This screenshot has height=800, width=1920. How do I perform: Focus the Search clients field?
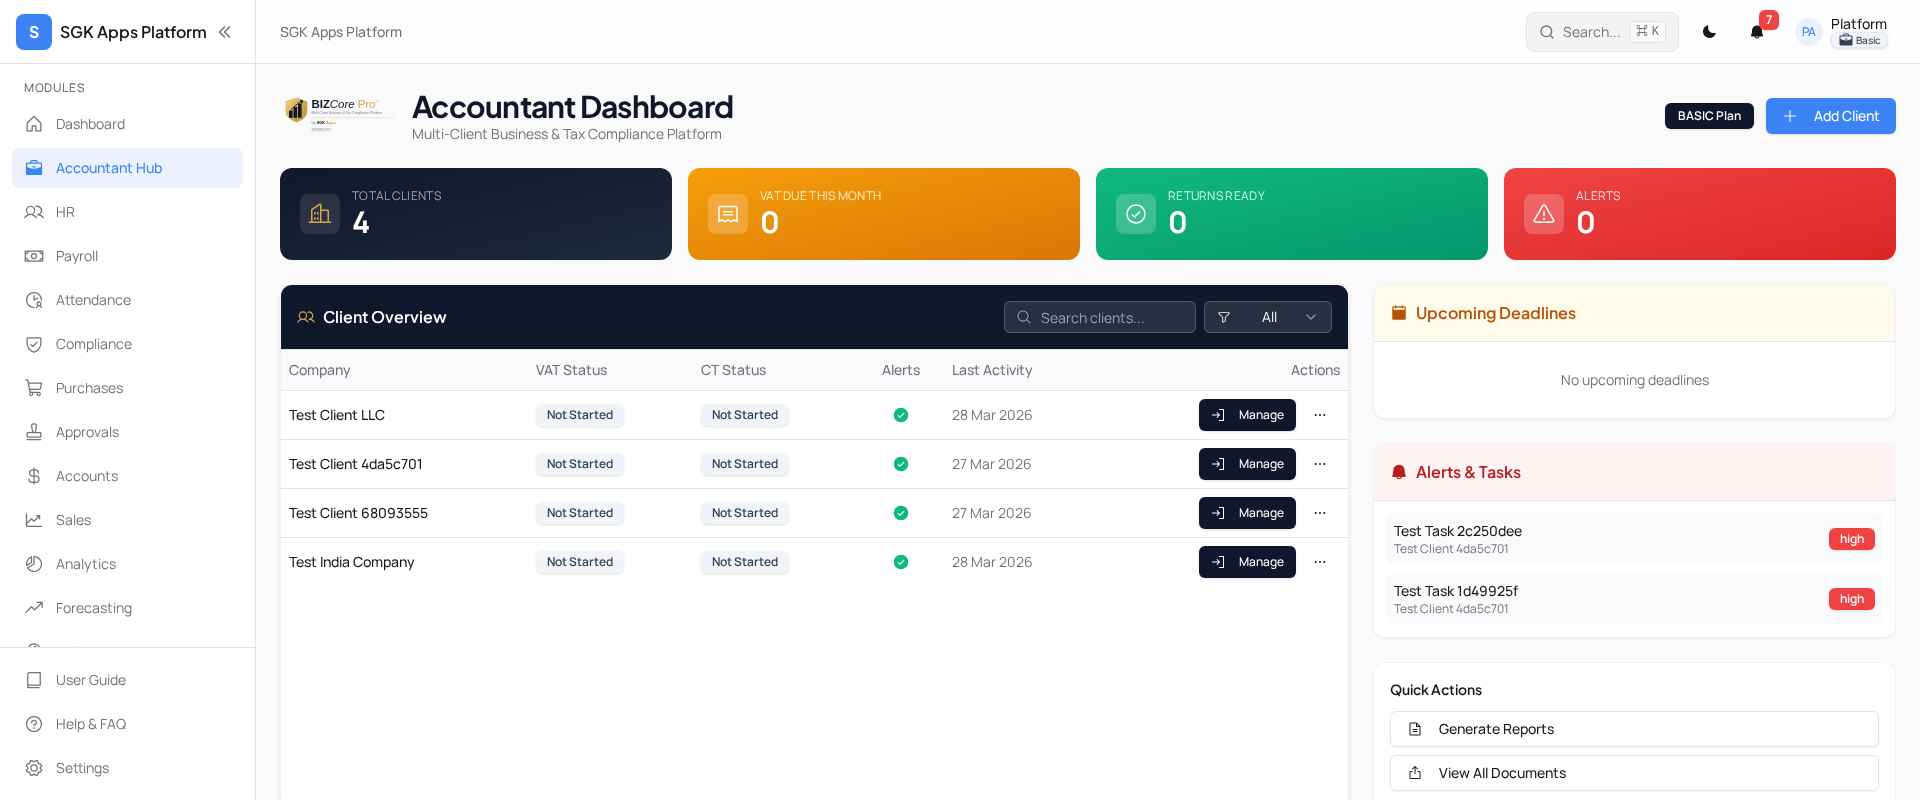pos(1100,317)
